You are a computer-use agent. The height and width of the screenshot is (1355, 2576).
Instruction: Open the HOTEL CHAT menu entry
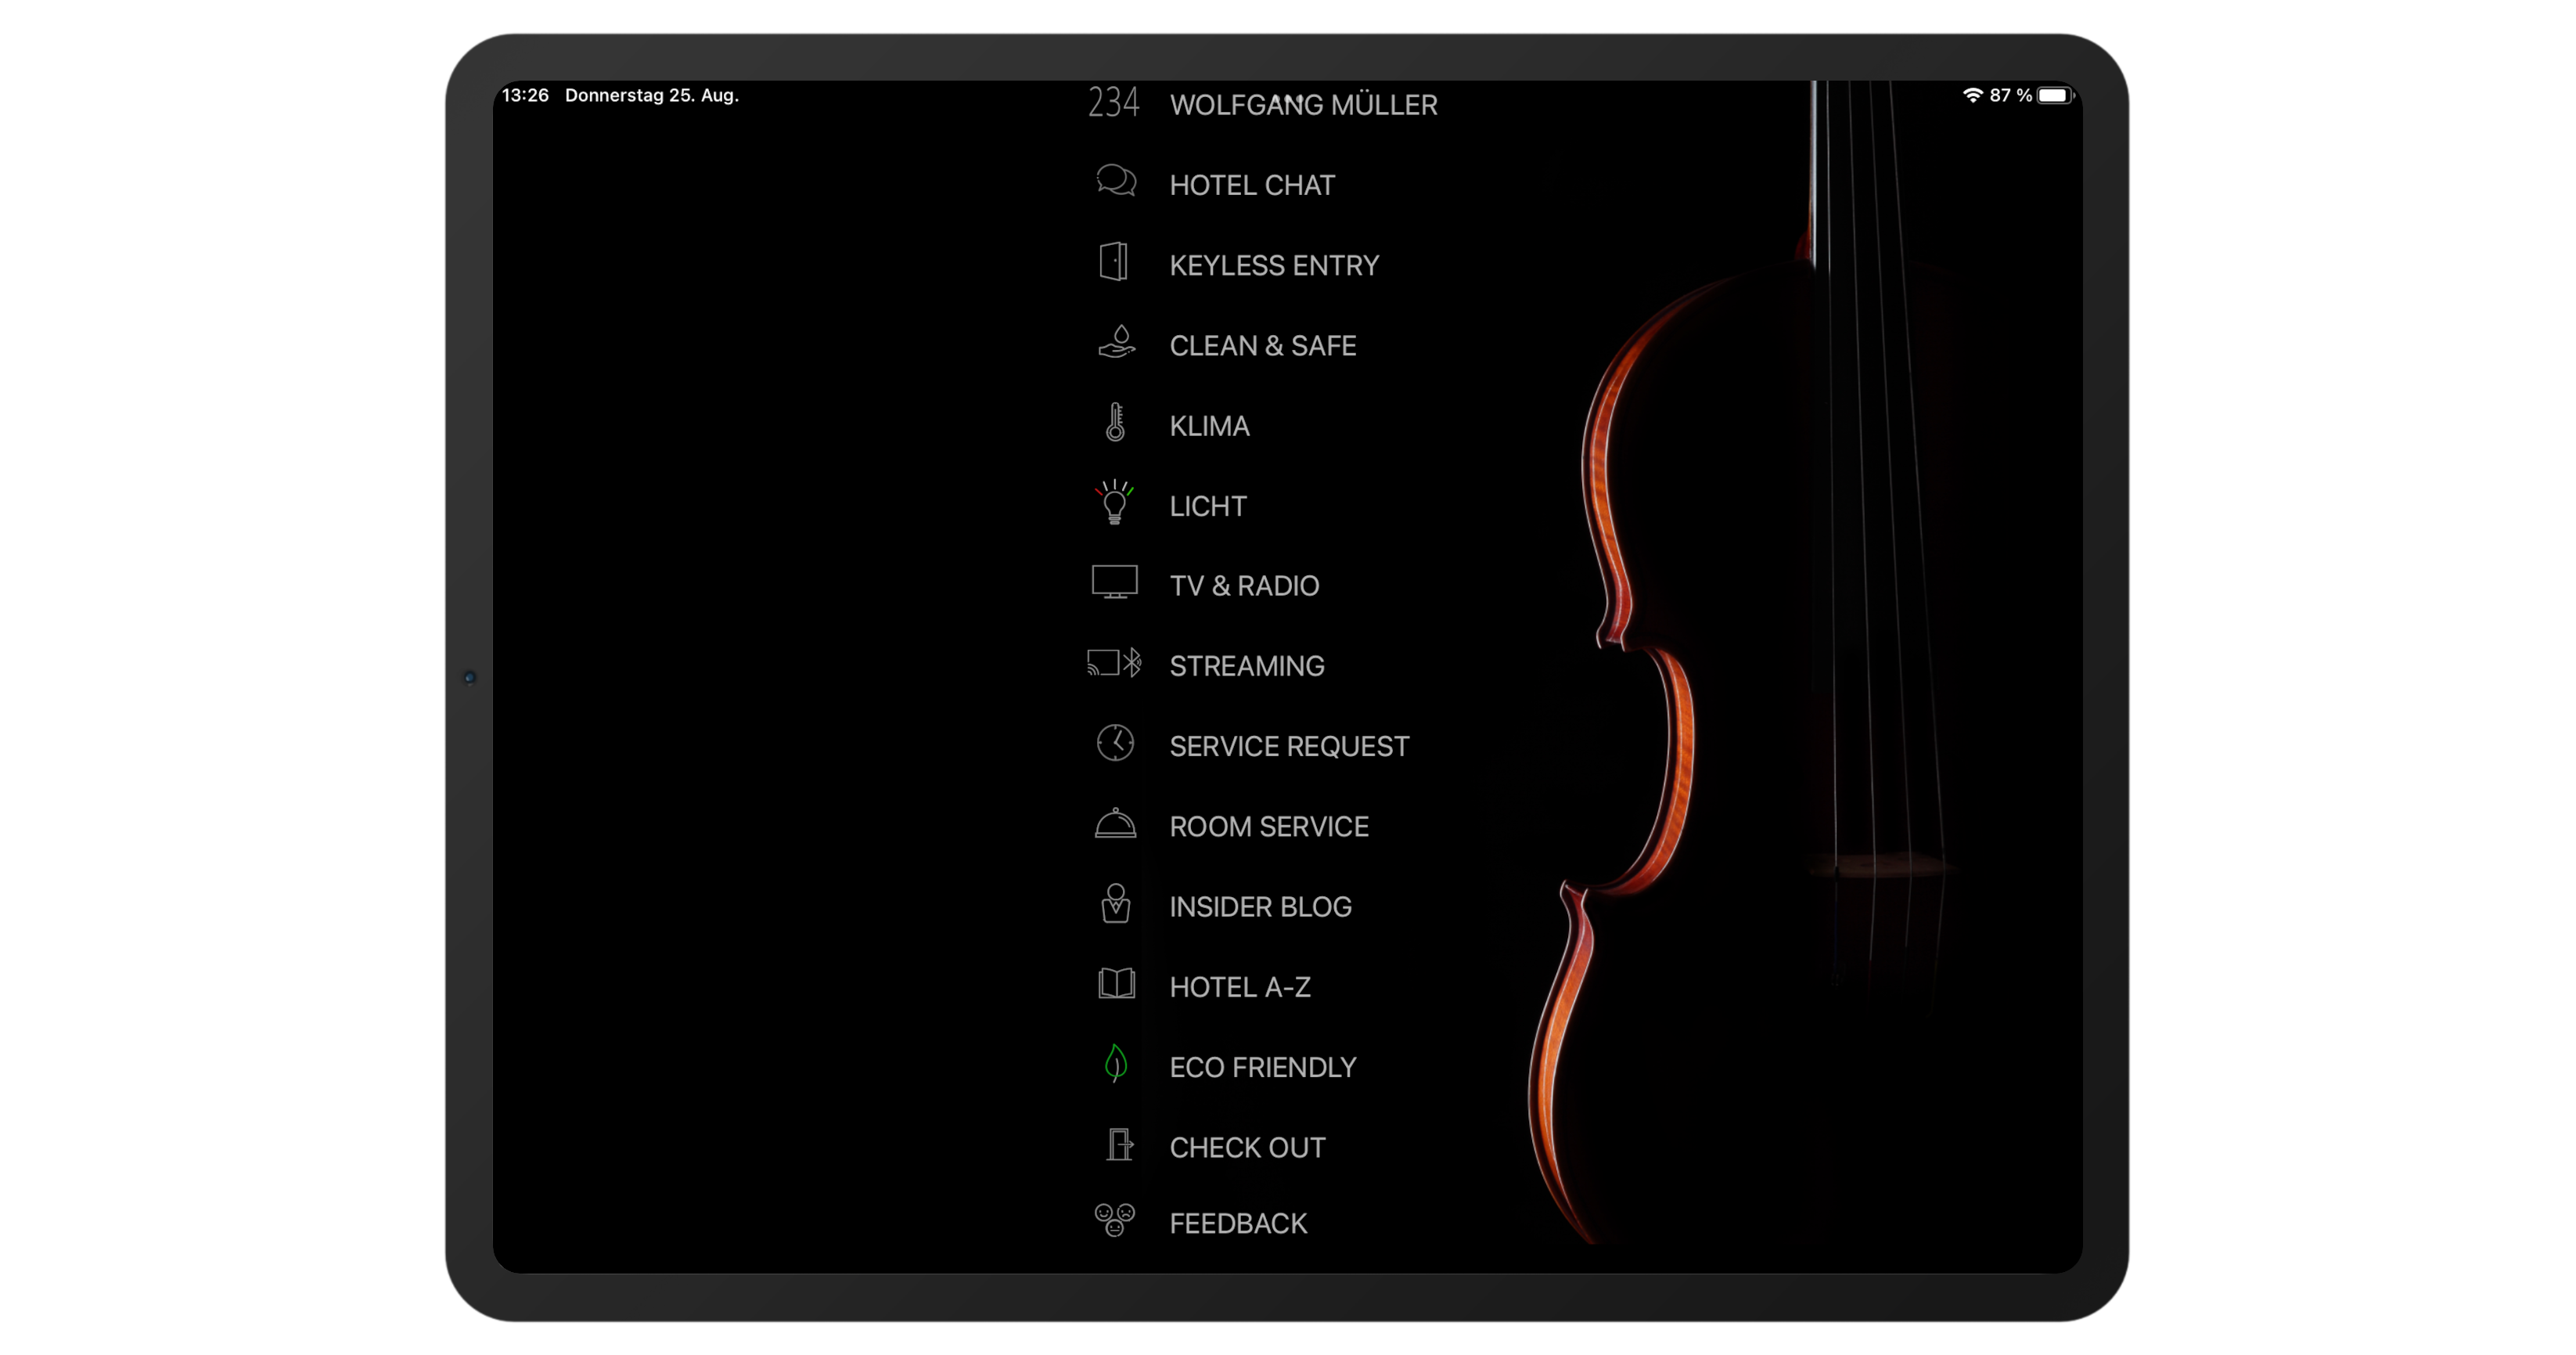1252,185
